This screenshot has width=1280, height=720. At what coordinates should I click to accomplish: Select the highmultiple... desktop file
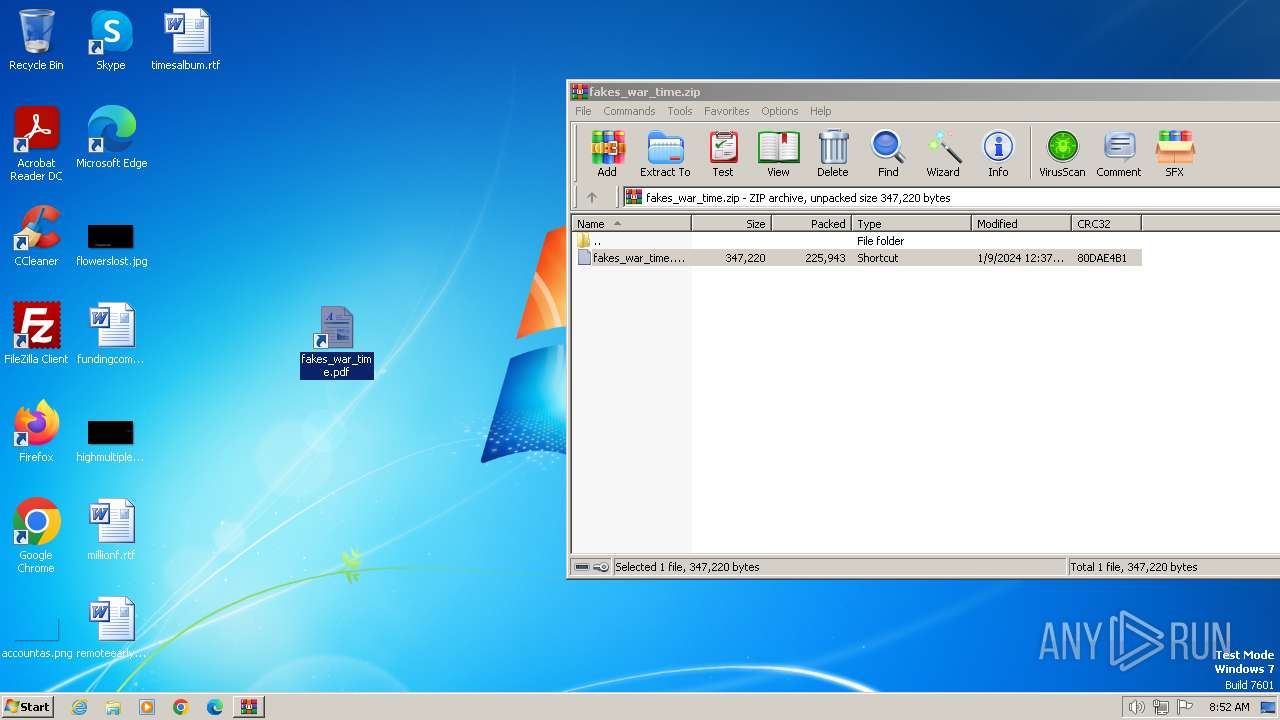(110, 441)
